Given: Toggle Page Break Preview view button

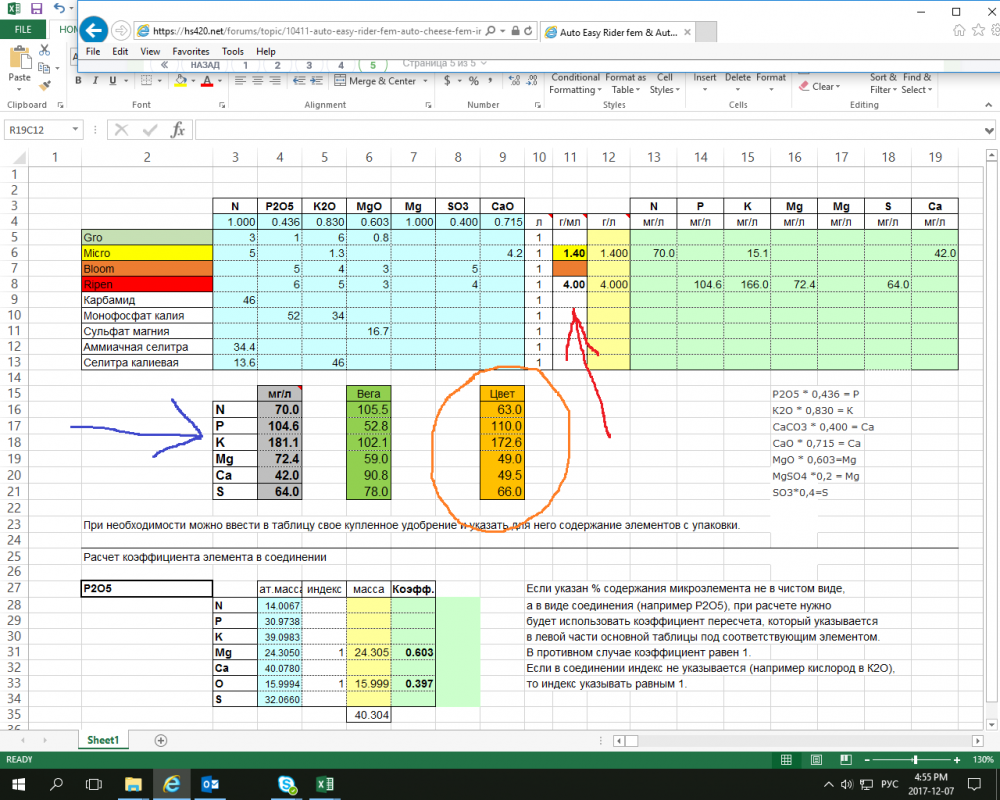Looking at the screenshot, I should coord(846,759).
